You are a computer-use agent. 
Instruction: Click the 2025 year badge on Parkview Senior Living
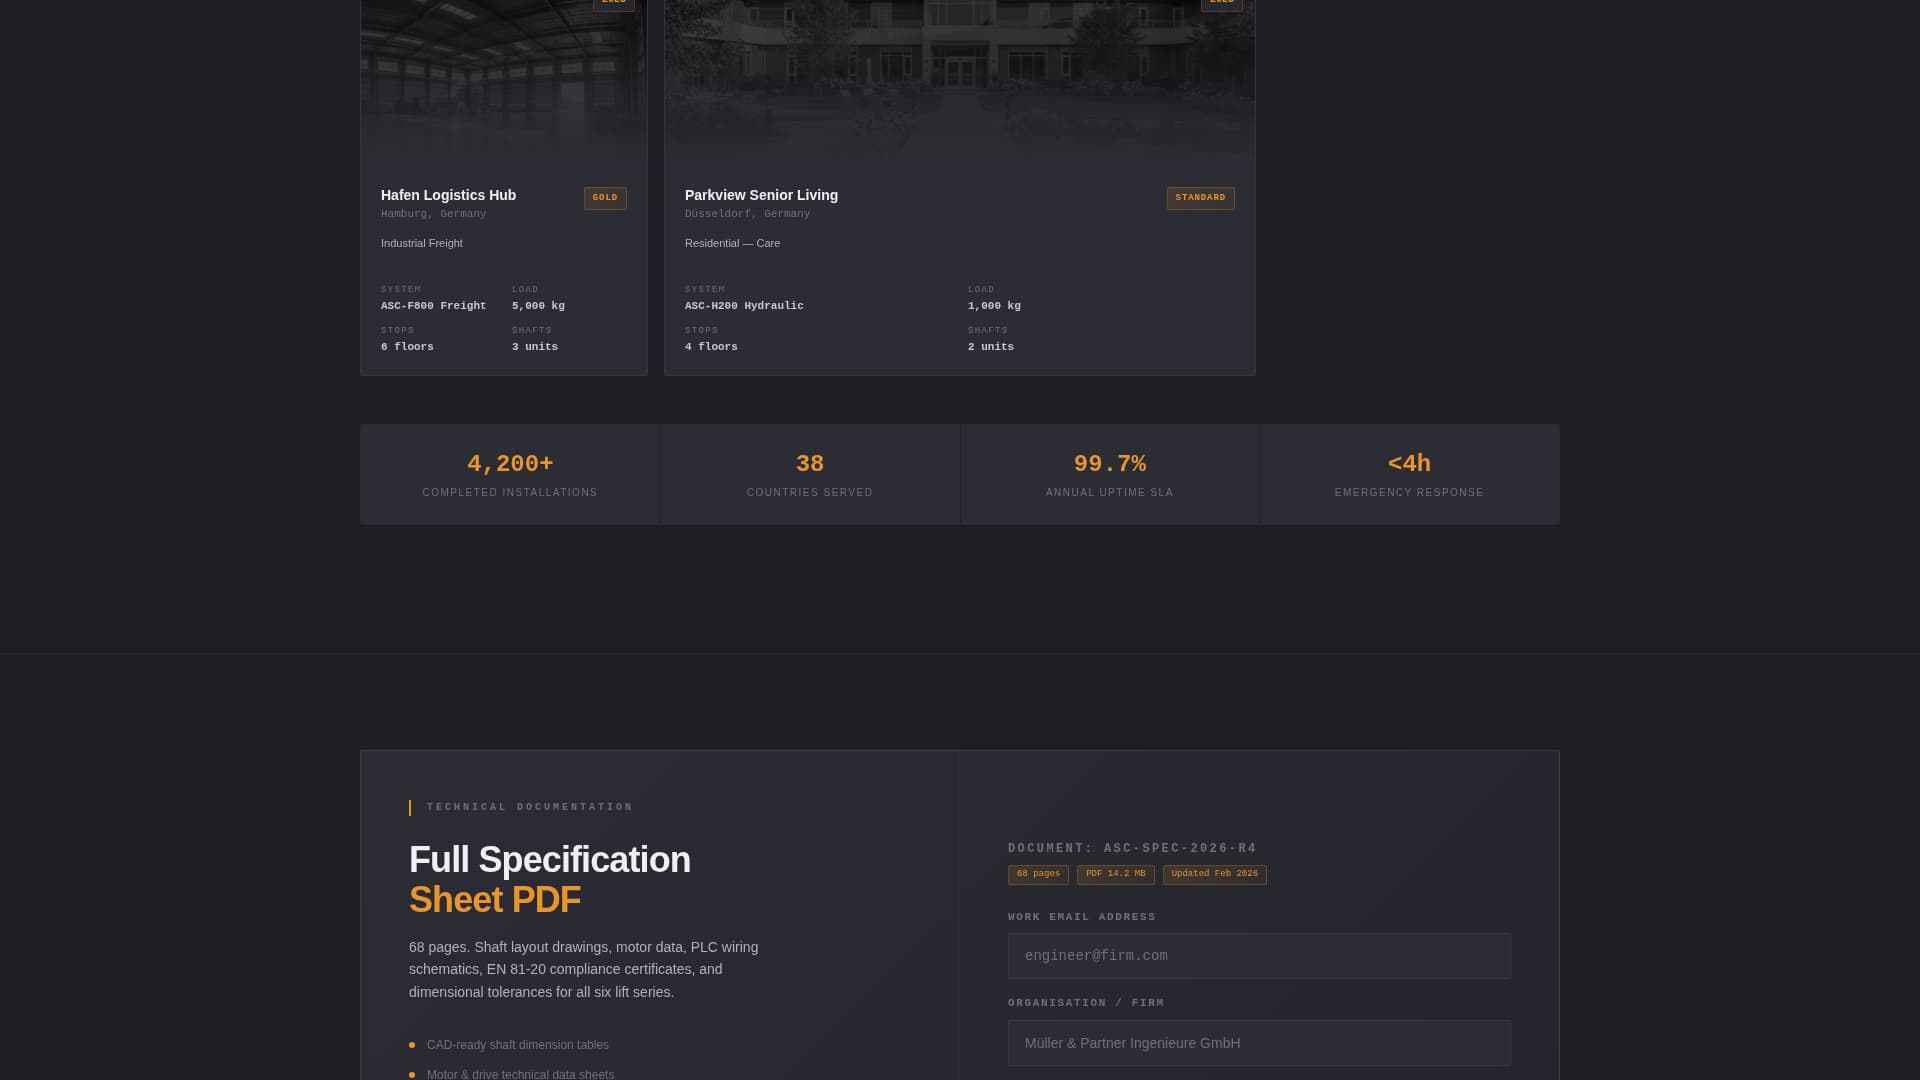1221,4
